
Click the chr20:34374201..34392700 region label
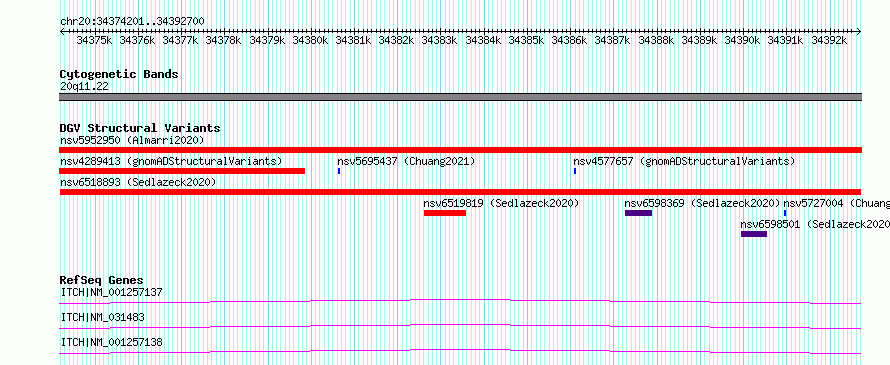point(132,21)
